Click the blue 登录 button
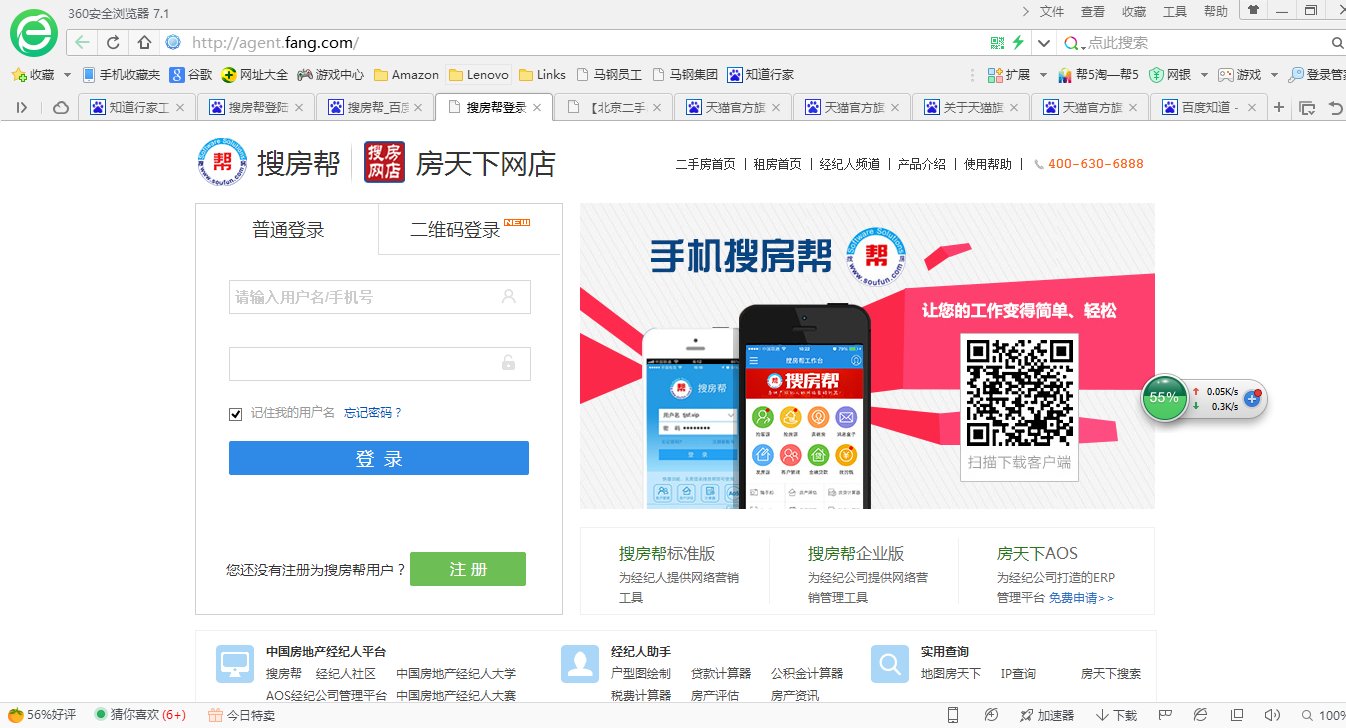1346x728 pixels. click(379, 458)
